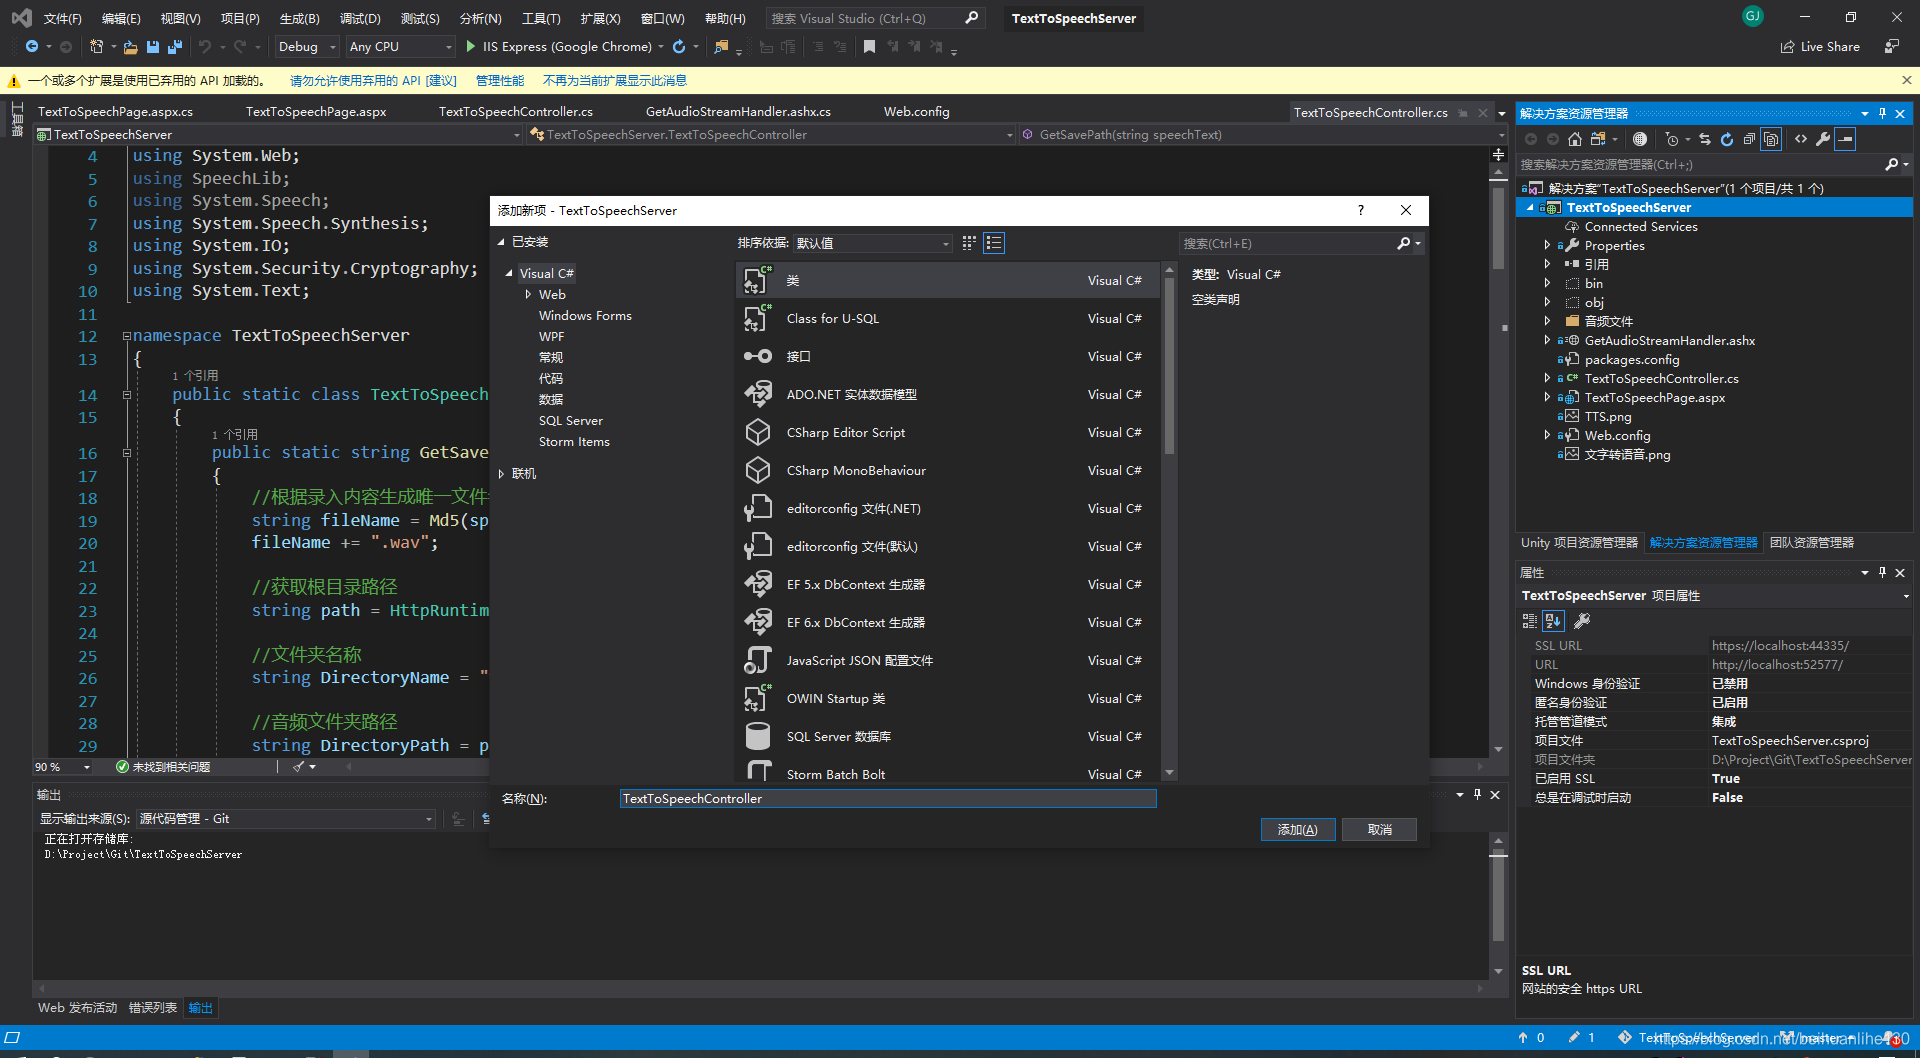This screenshot has width=1920, height=1058.
Task: Switch to the GetAudioStreamHandler.ashx.cs tab
Action: [x=738, y=111]
